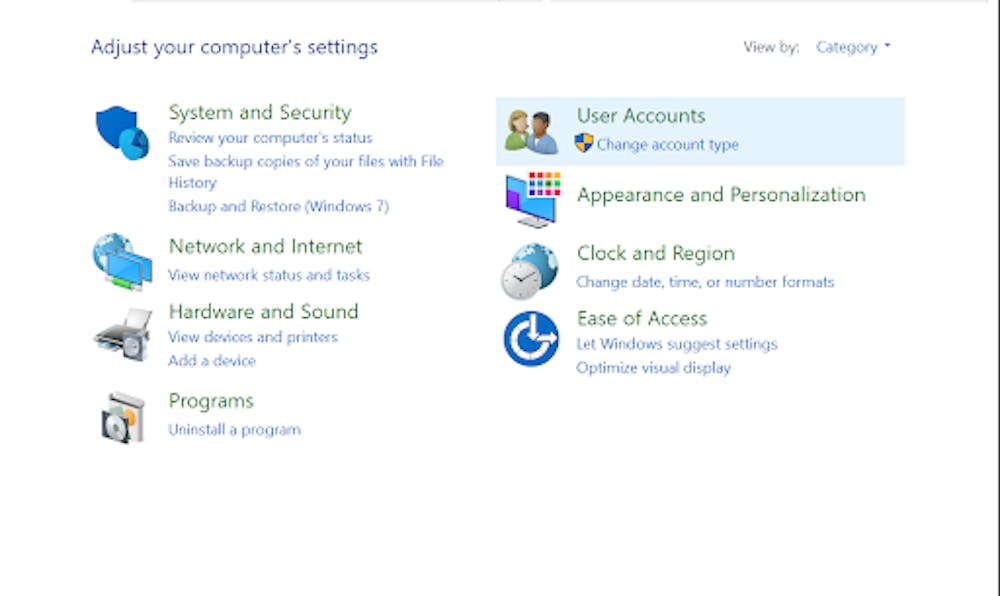Screen dimensions: 1000x596
Task: Click the Ease of Access icon
Action: (531, 339)
